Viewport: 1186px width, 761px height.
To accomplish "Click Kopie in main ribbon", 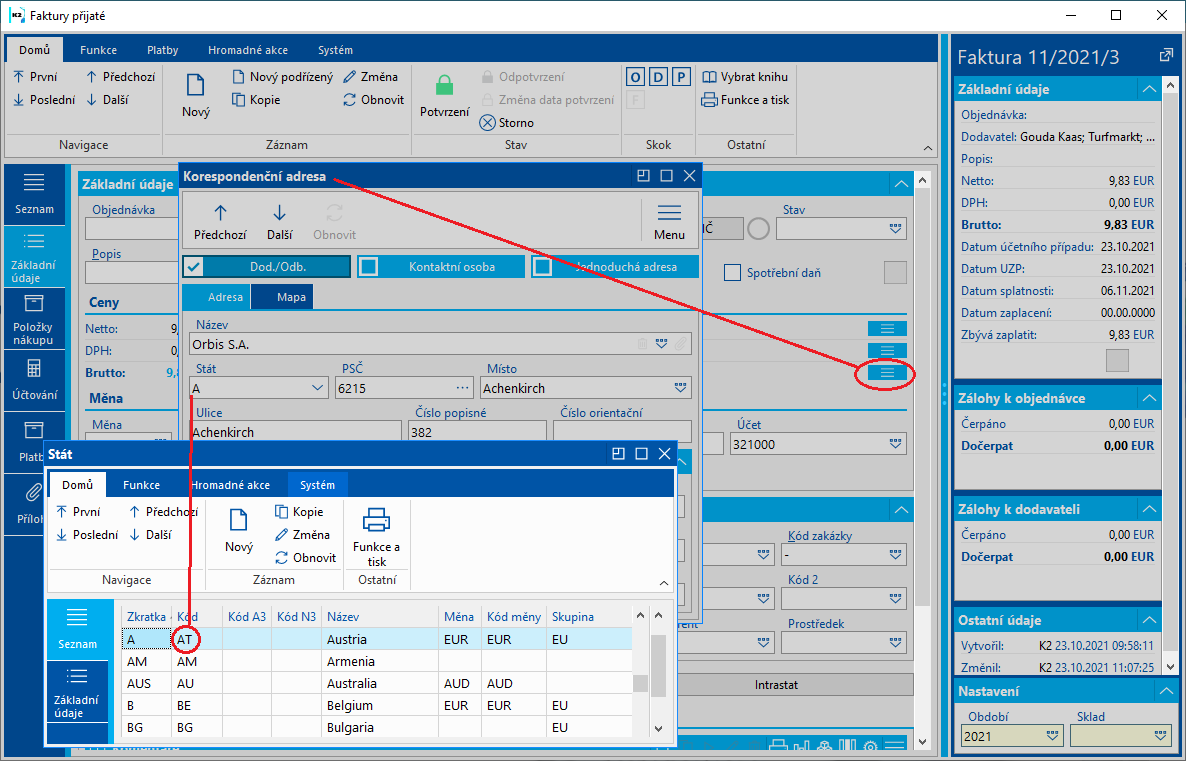I will (256, 100).
